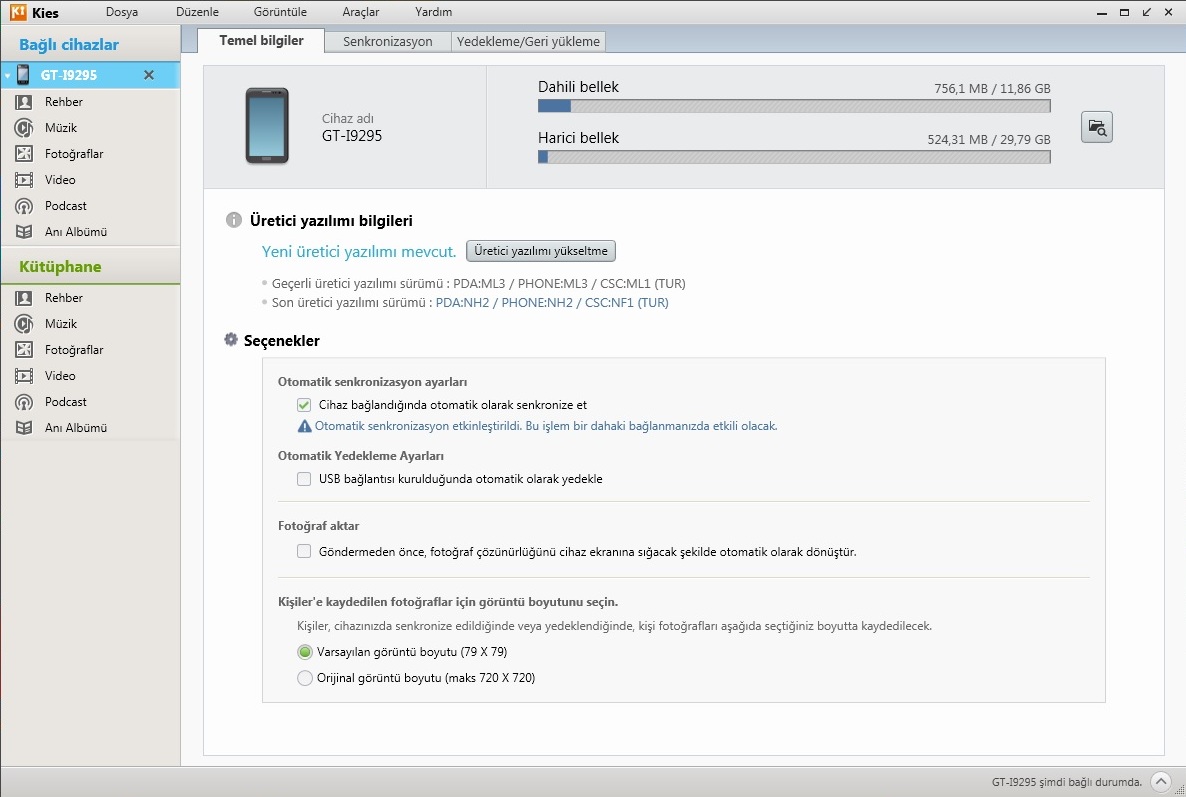Click the Bağlı cihazlar section header
Screen dimensions: 1186x797
point(90,45)
